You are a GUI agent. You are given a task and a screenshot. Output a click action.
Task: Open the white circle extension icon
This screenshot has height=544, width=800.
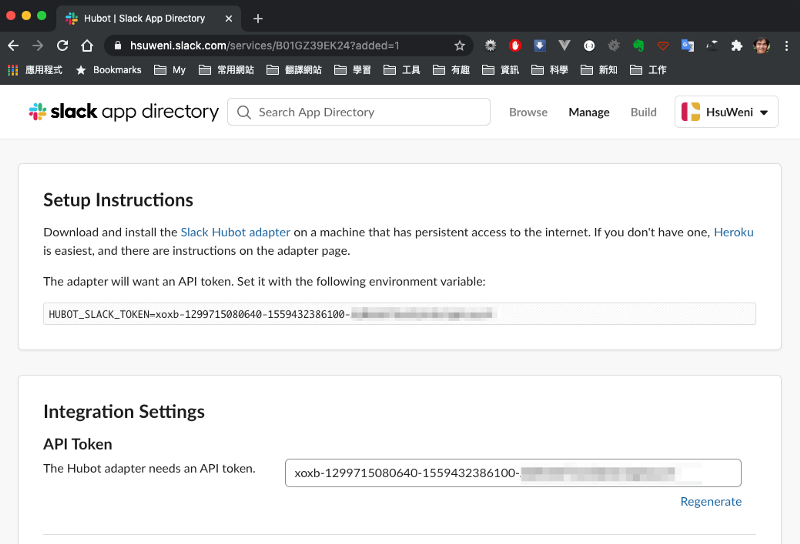pyautogui.click(x=589, y=46)
